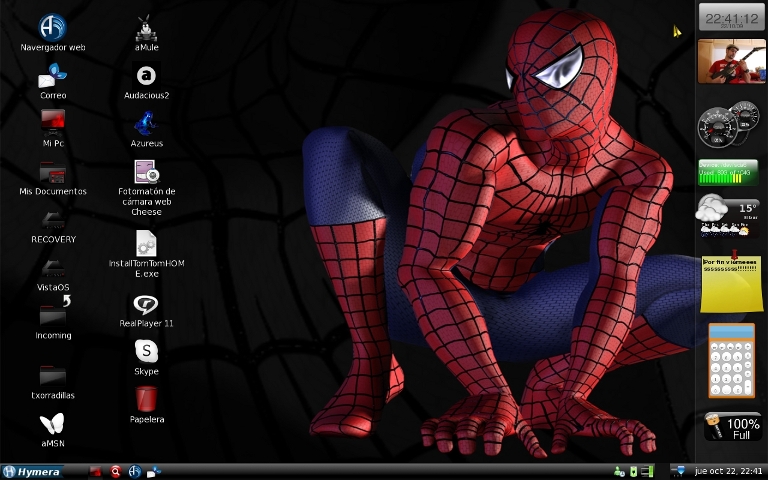Click the orange calculator widget
The image size is (768, 480).
731,360
